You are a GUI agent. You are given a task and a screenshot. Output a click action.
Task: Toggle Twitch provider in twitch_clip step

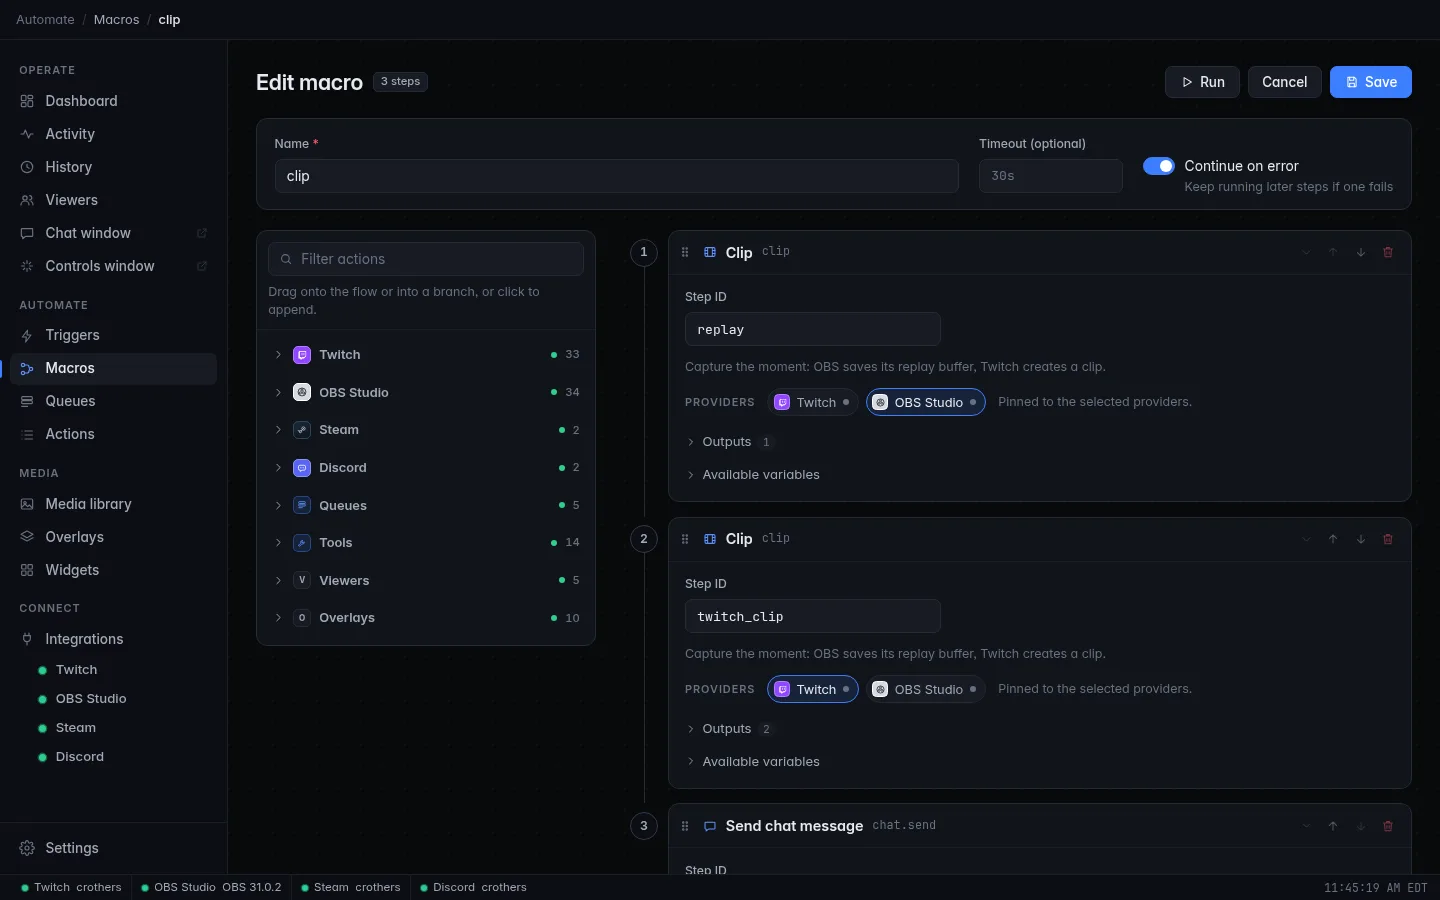(812, 689)
